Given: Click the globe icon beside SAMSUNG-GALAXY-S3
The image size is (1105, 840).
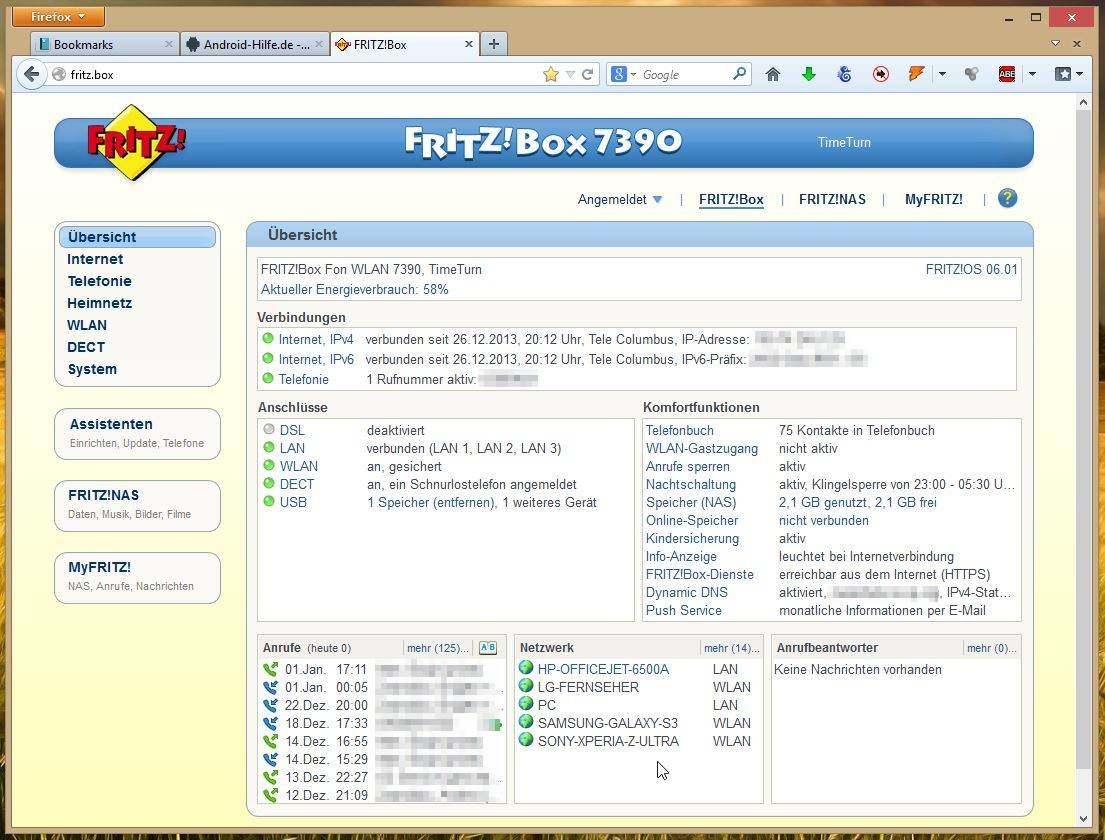Looking at the screenshot, I should [526, 722].
